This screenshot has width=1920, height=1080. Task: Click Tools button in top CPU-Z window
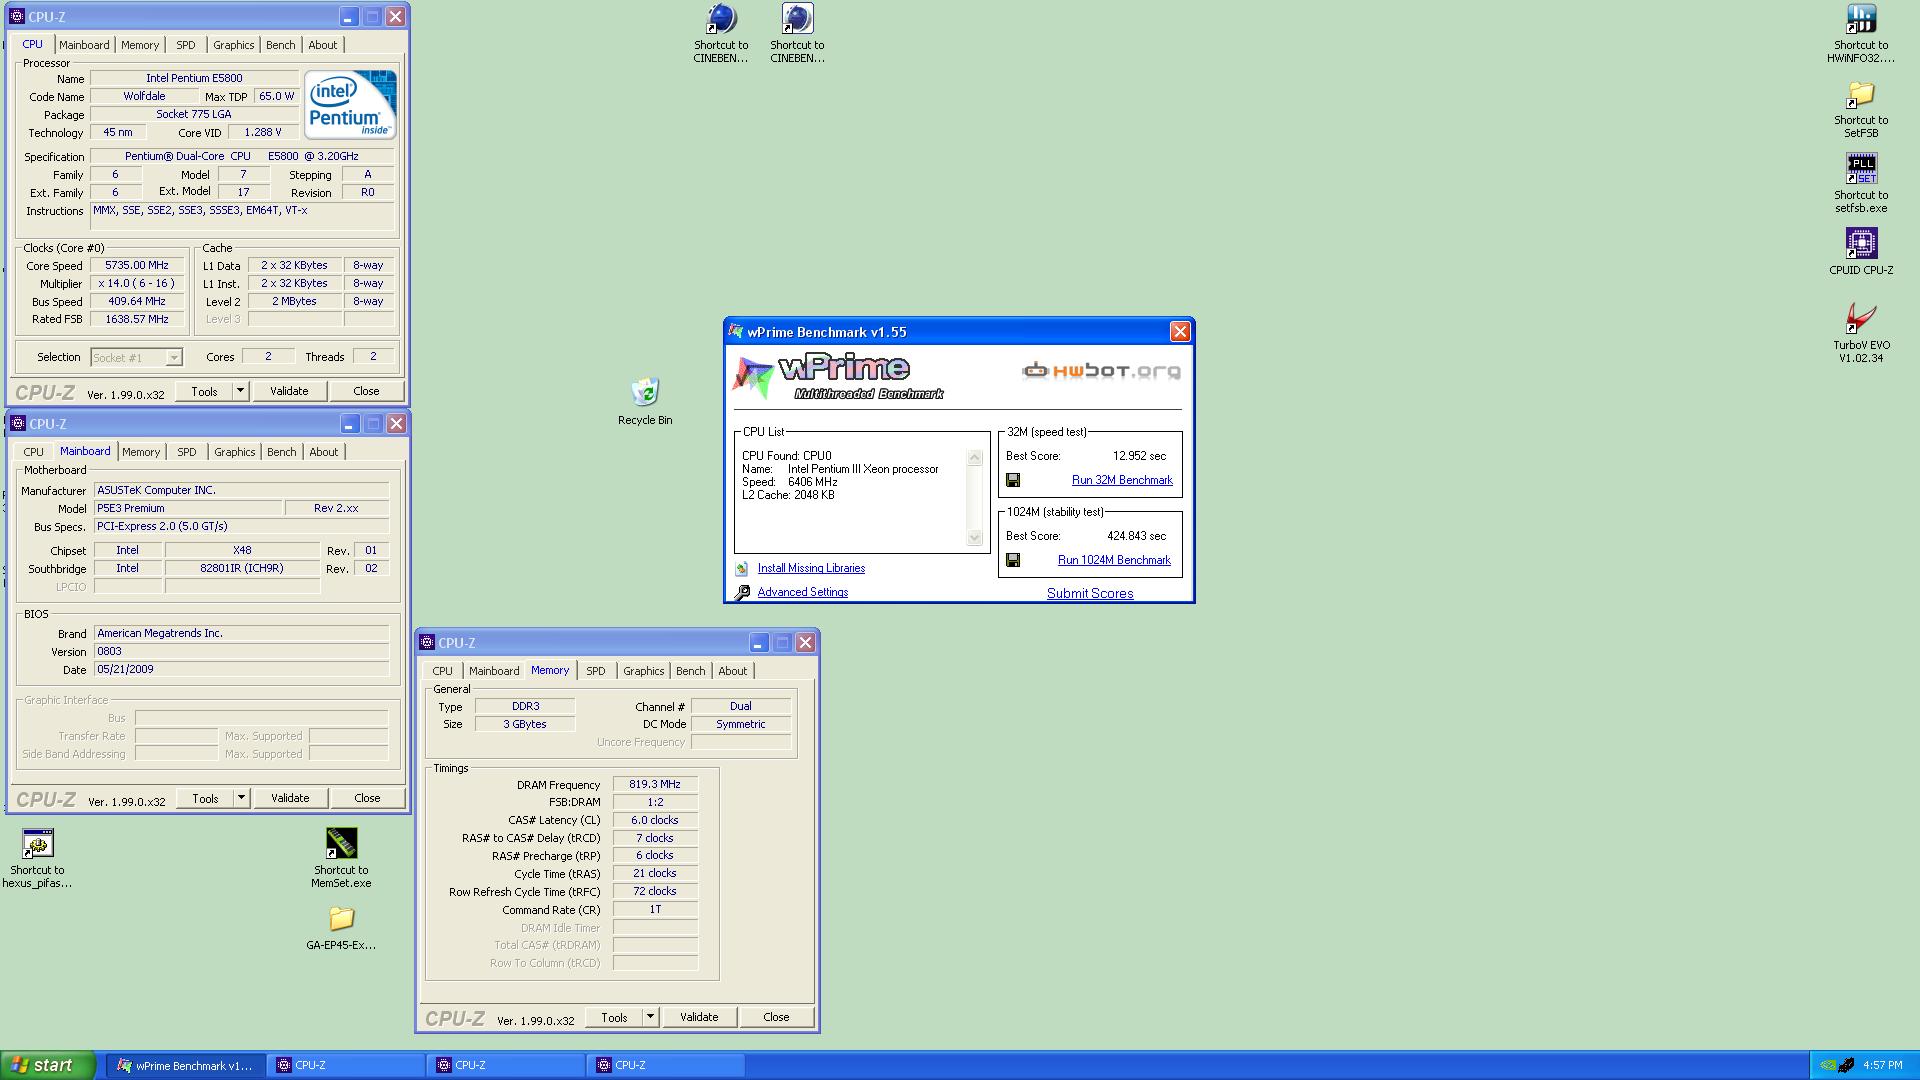pos(204,391)
